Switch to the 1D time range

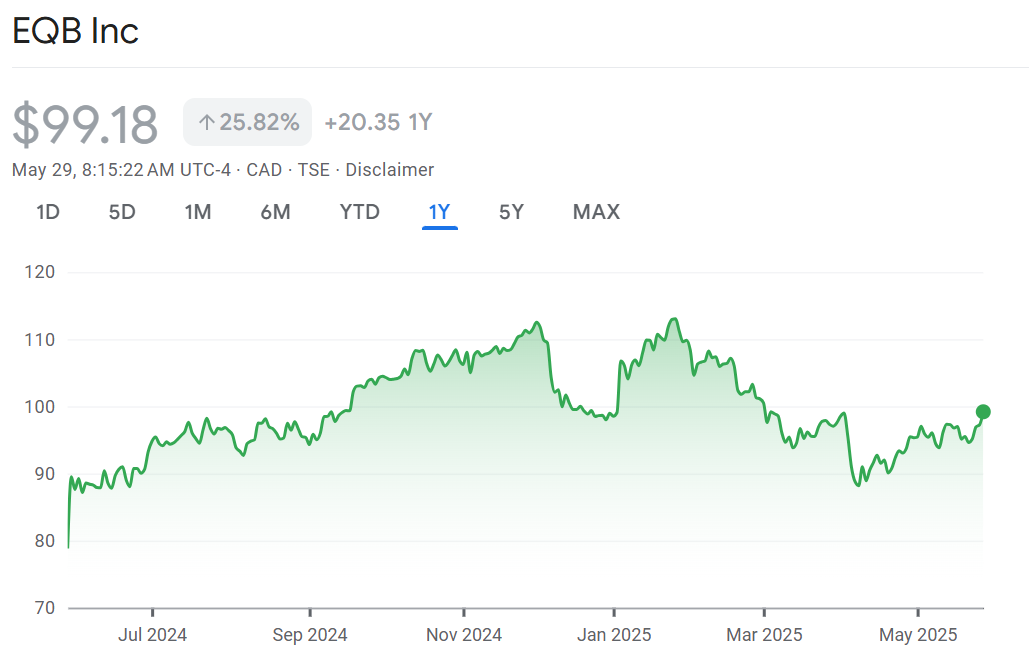click(x=48, y=212)
